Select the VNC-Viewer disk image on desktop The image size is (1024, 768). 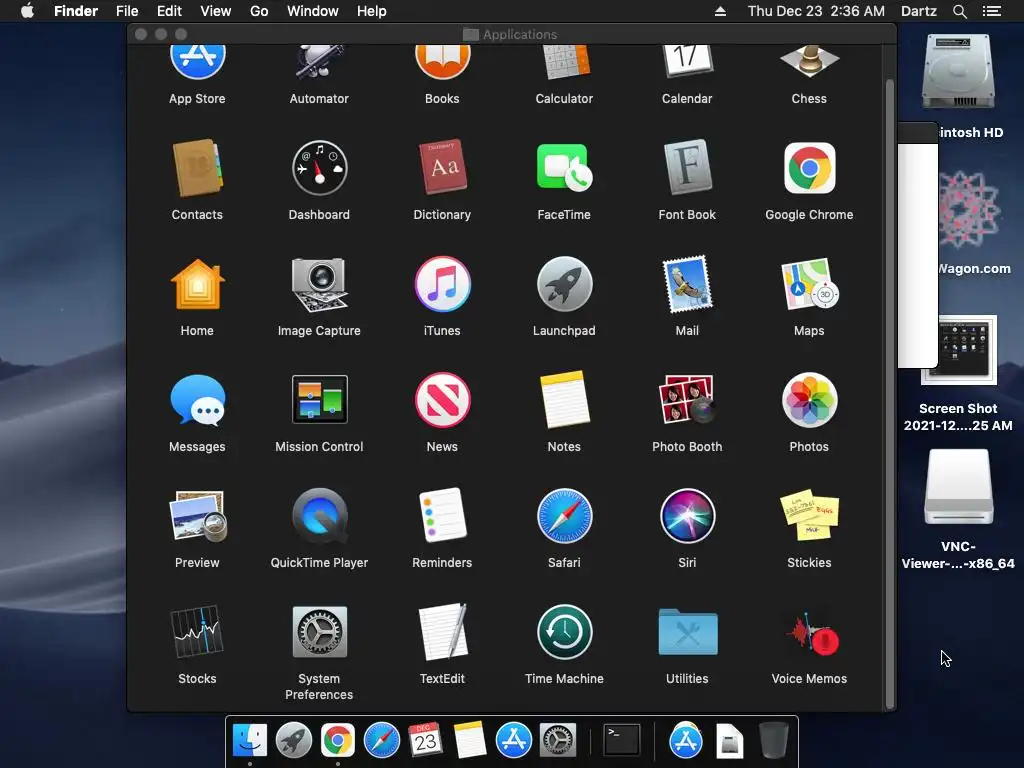(958, 487)
